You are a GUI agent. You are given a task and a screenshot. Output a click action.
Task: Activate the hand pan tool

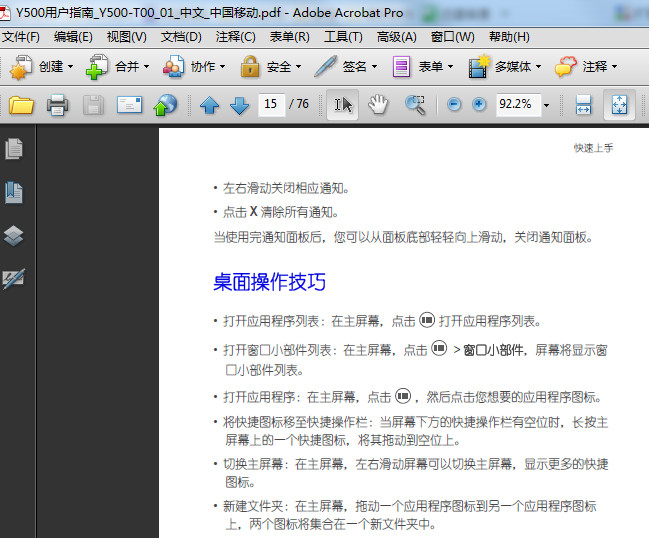click(x=378, y=105)
